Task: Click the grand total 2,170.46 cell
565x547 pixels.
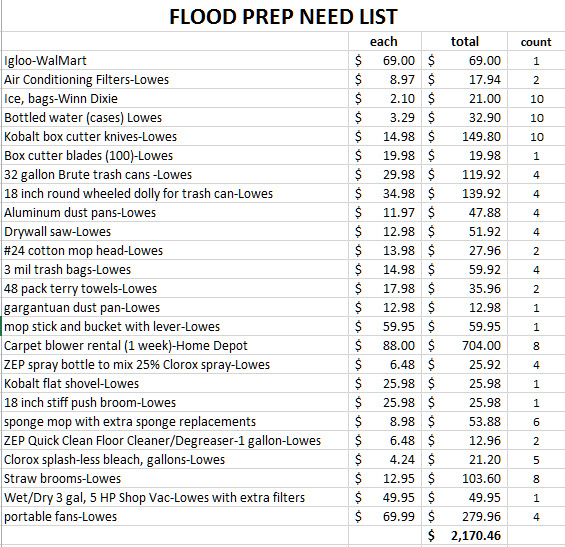Action: coord(464,535)
